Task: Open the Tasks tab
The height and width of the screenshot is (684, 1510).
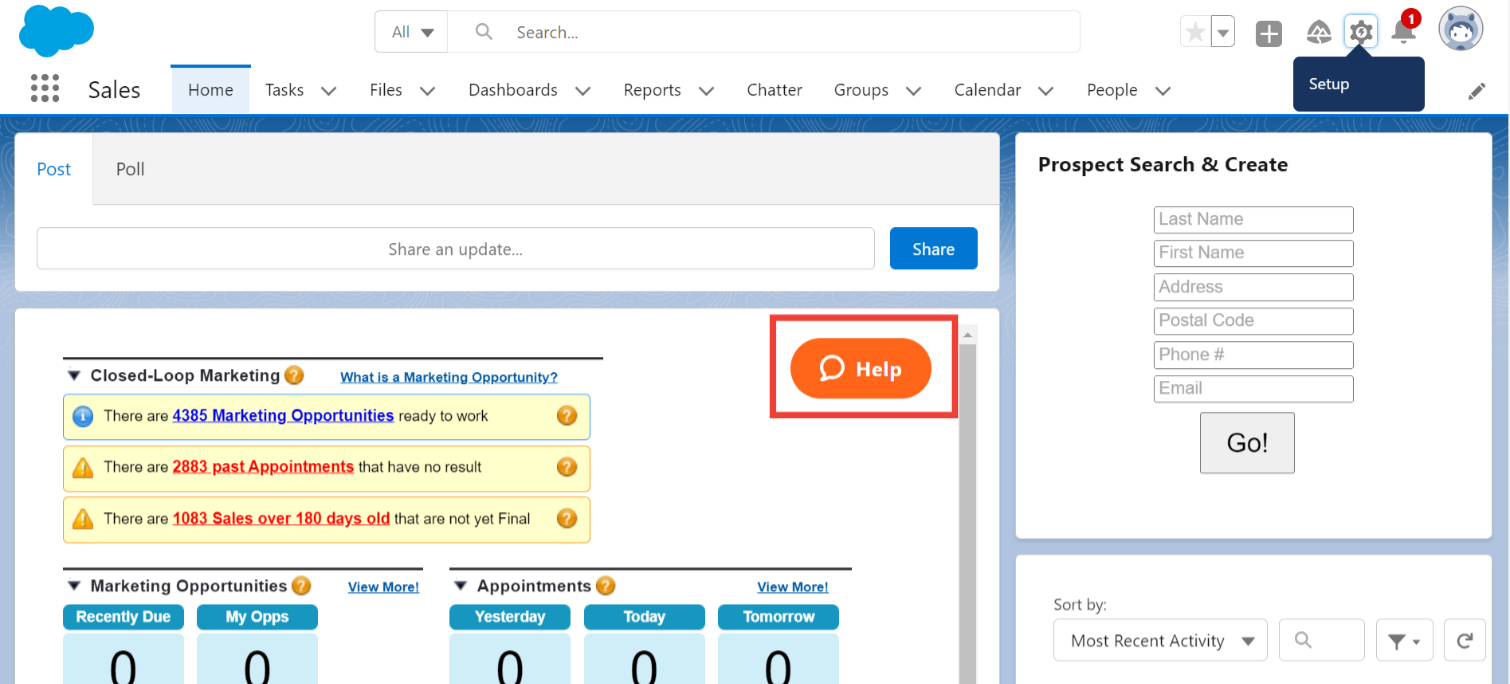Action: point(284,90)
